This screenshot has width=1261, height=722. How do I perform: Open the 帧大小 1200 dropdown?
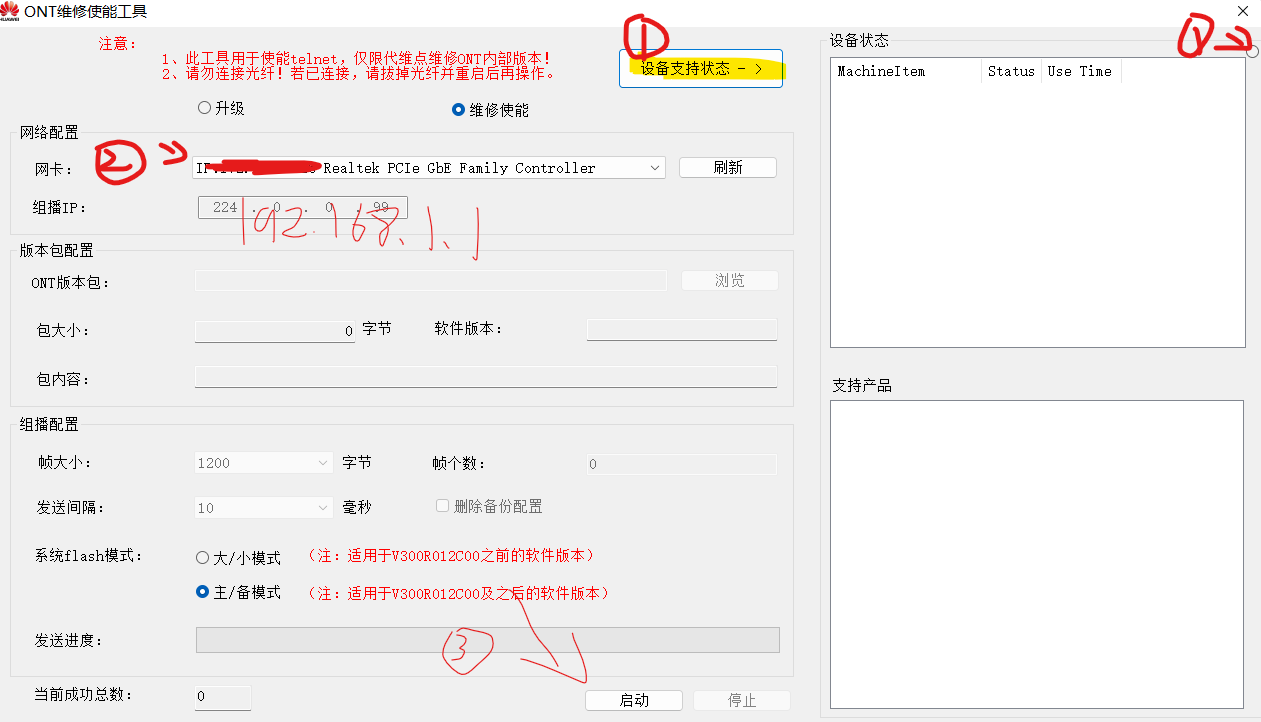tap(264, 463)
